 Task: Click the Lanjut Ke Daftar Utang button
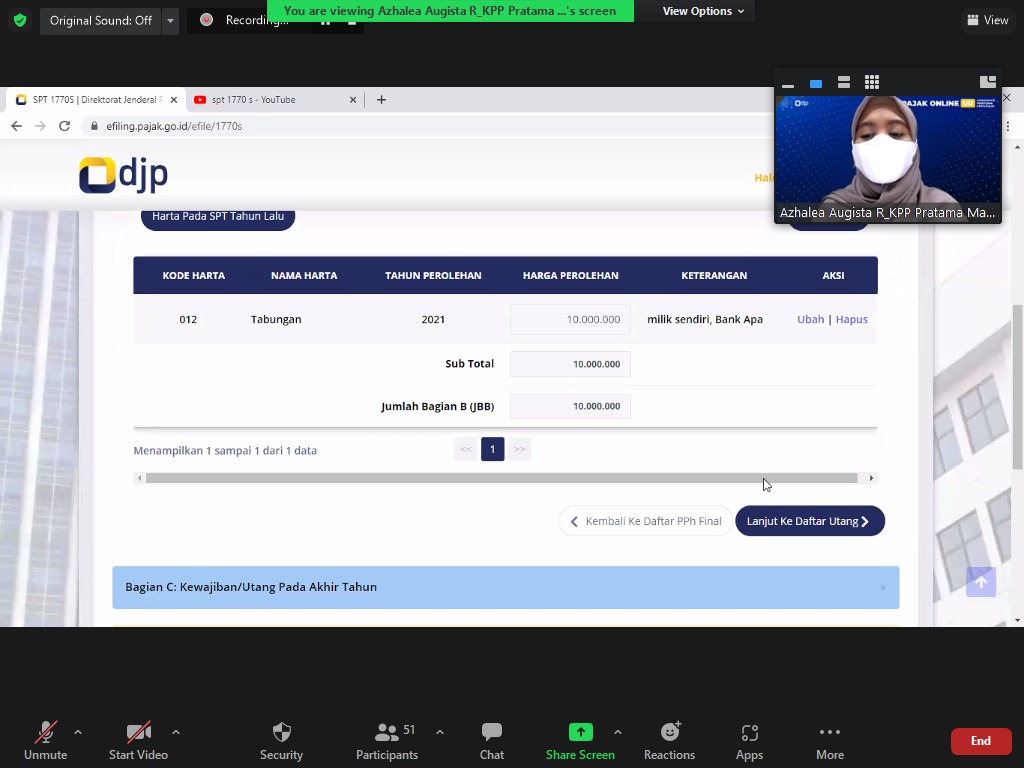click(809, 521)
